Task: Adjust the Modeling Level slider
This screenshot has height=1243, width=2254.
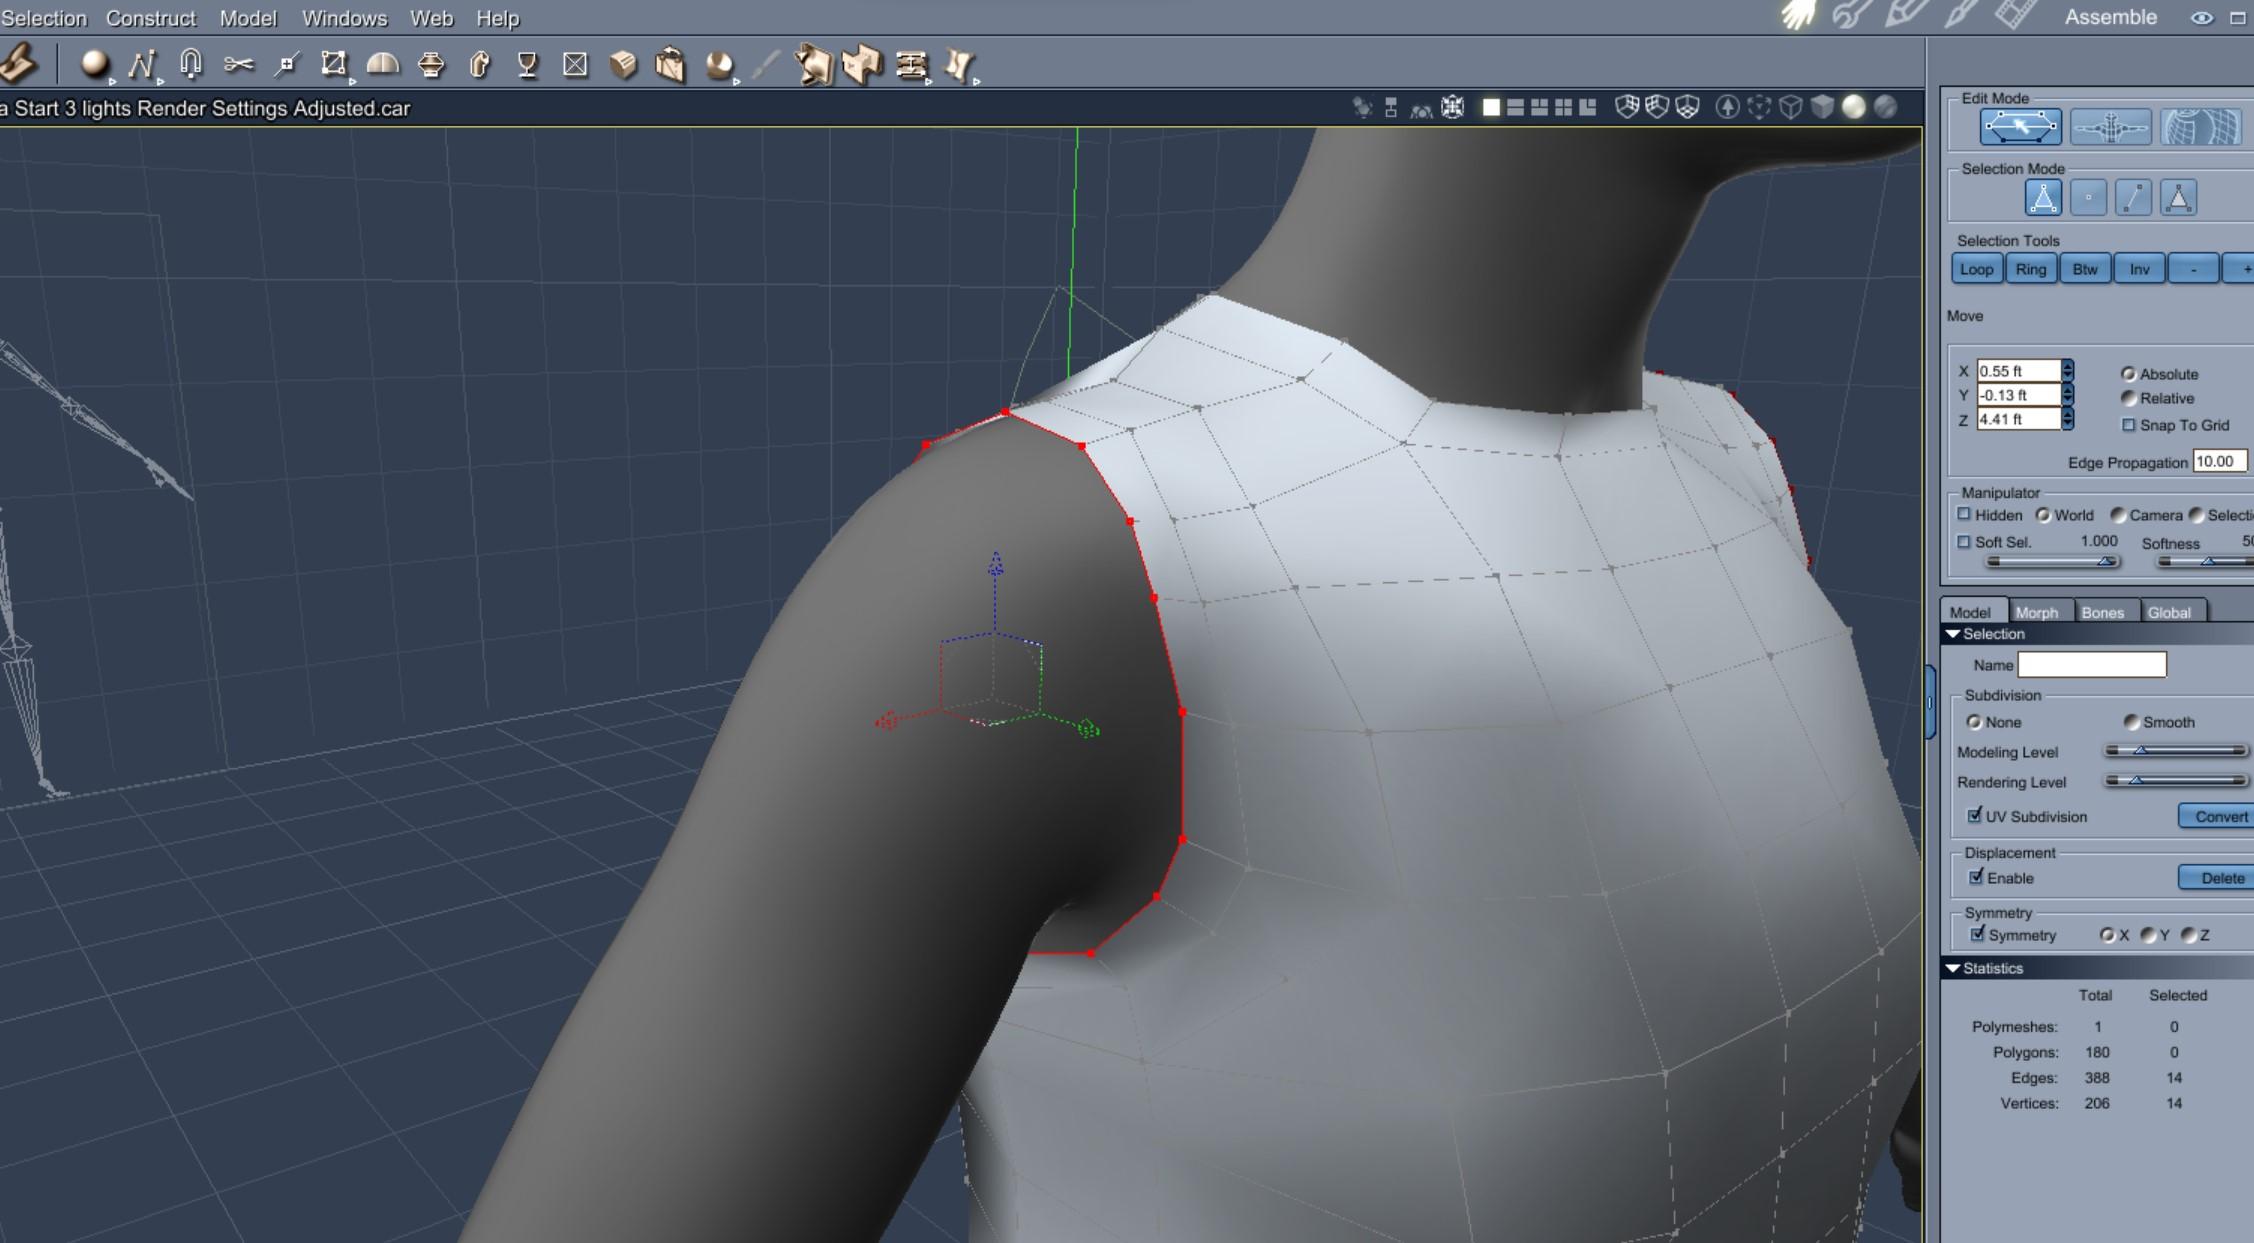Action: pos(2141,751)
